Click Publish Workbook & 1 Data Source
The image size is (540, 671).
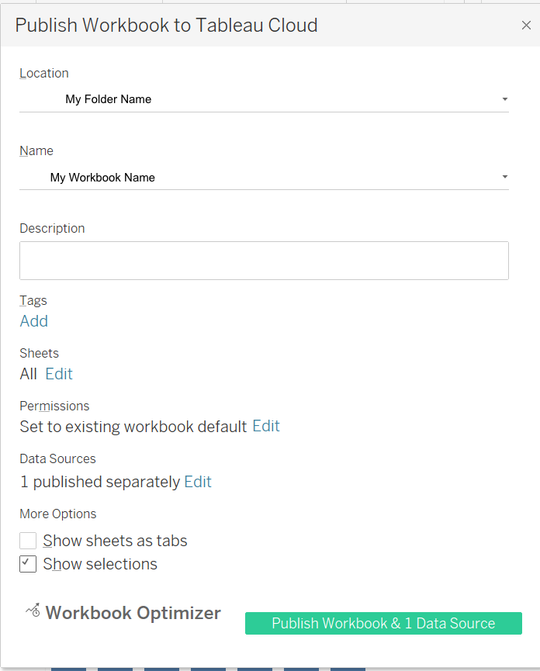pyautogui.click(x=383, y=623)
